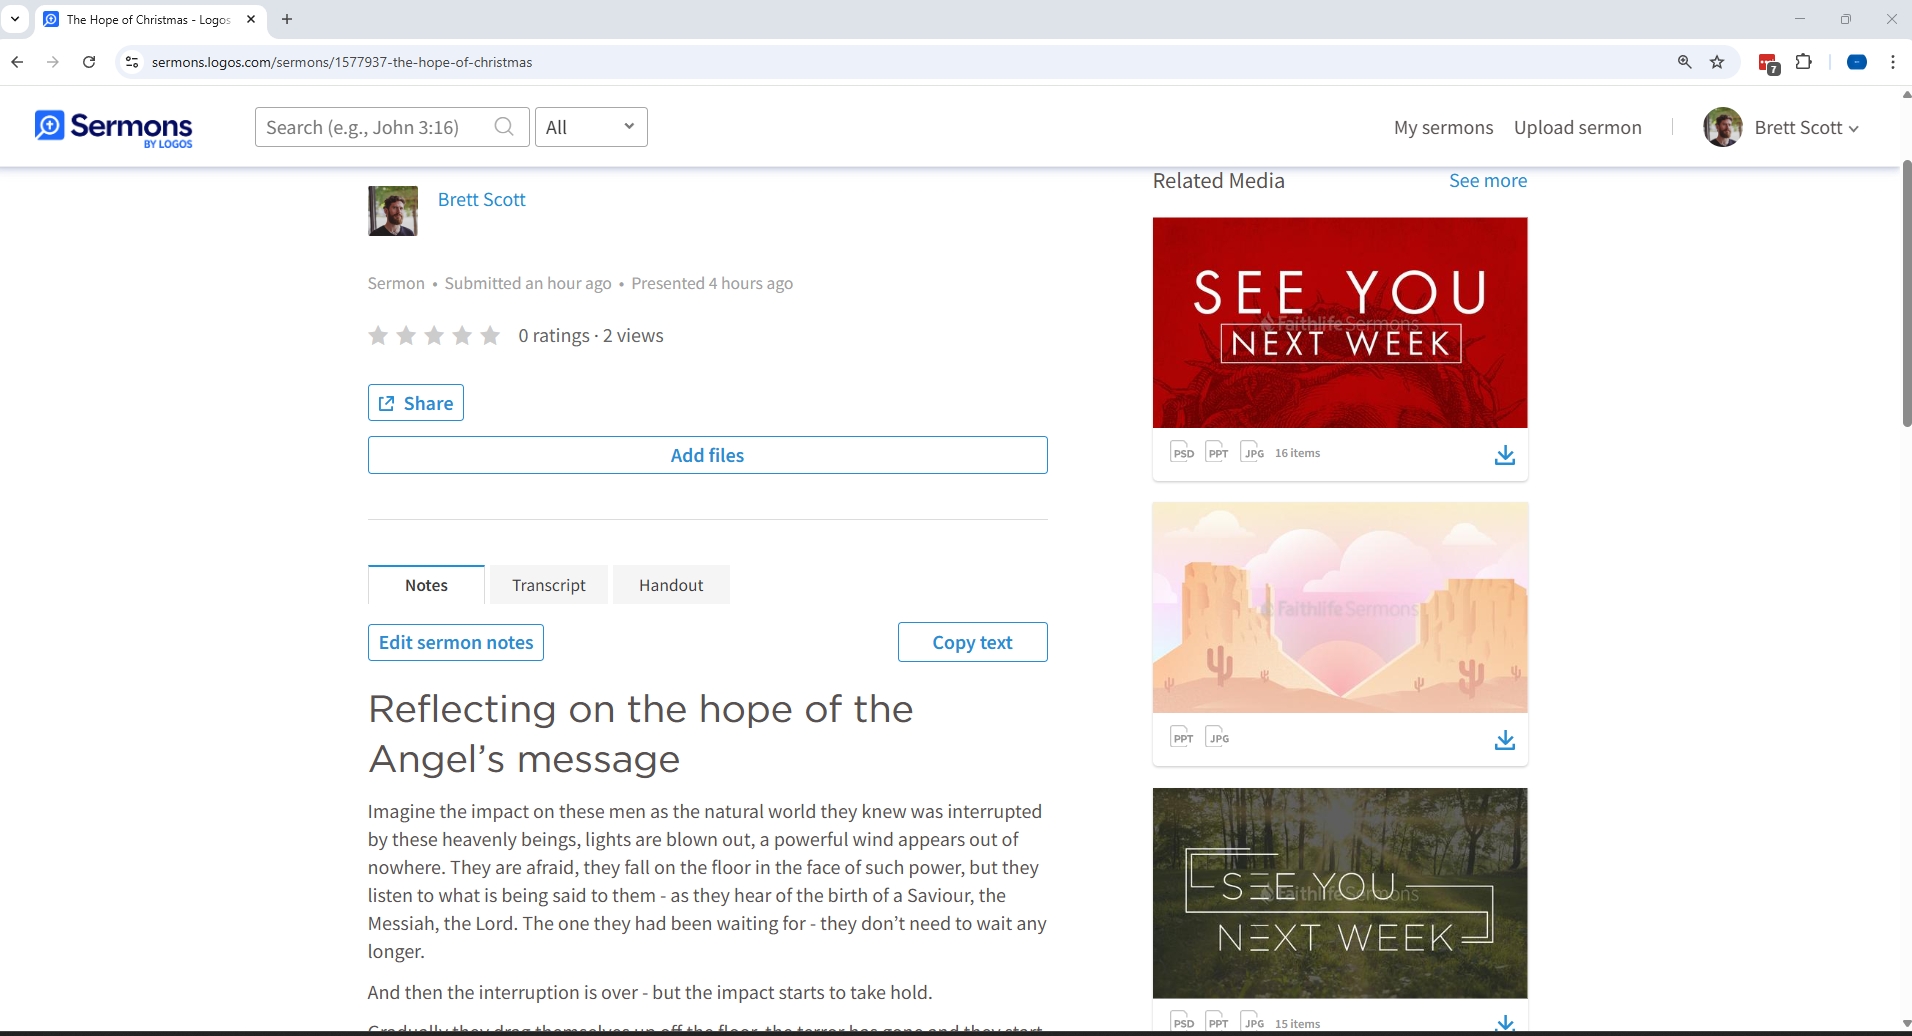
Task: Go back in browser history
Action: coord(17,62)
